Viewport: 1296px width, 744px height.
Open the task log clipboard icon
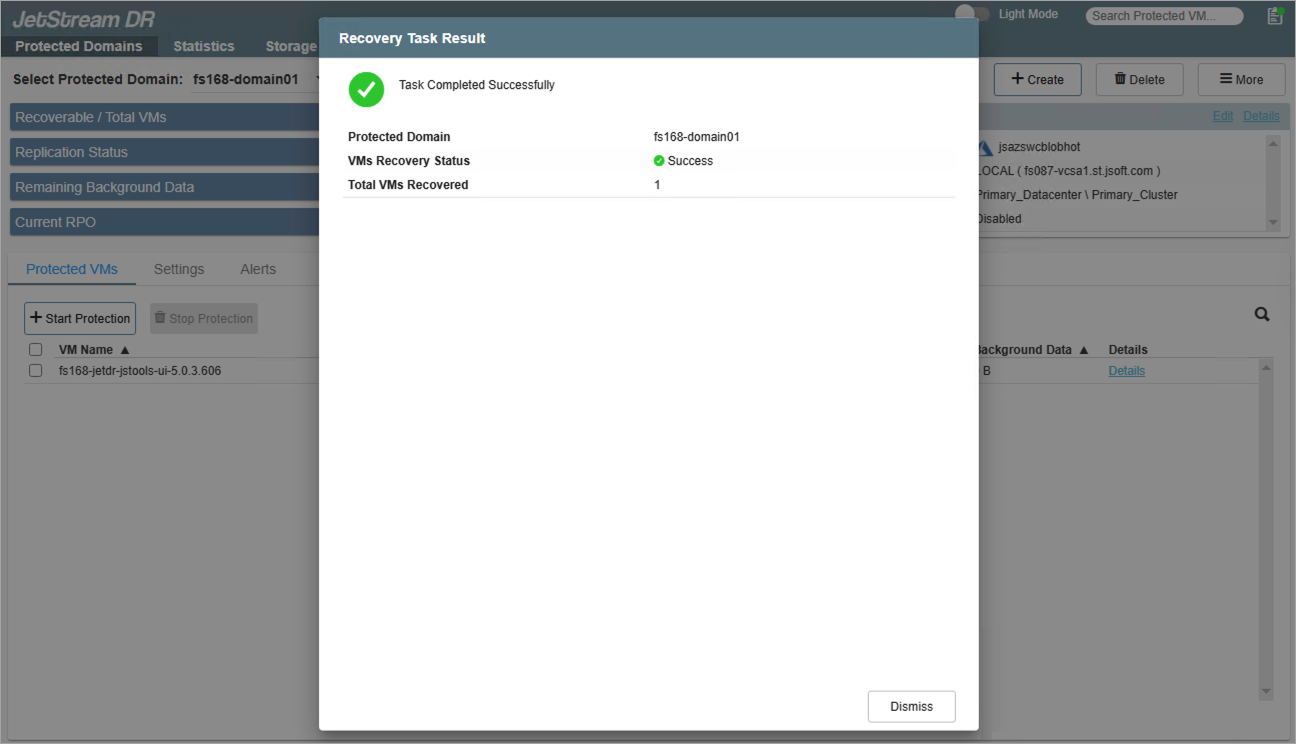point(1274,15)
